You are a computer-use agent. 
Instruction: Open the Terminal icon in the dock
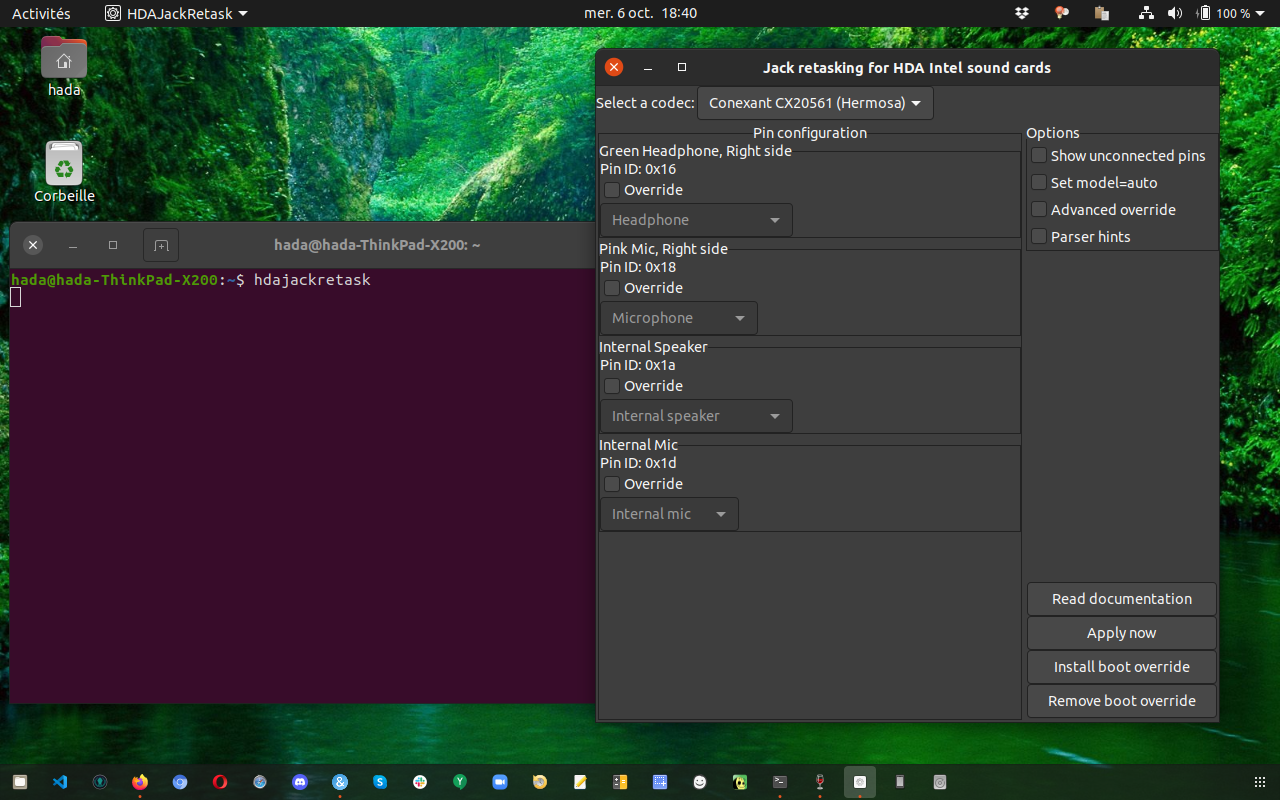(780, 782)
